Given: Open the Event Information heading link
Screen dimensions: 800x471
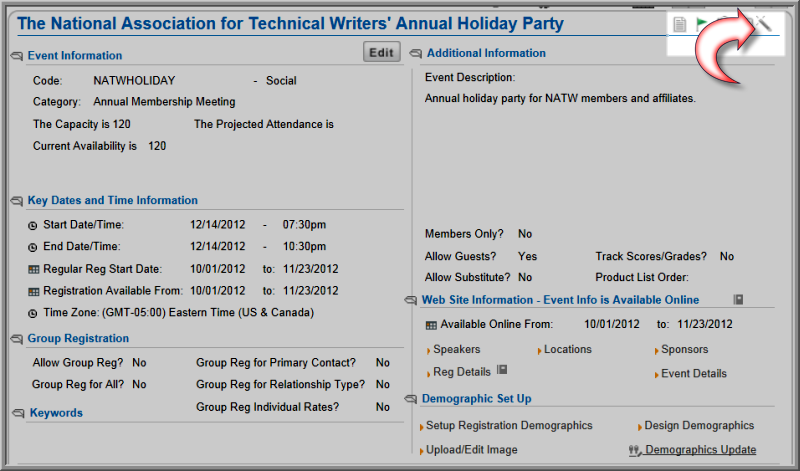Looking at the screenshot, I should (75, 56).
